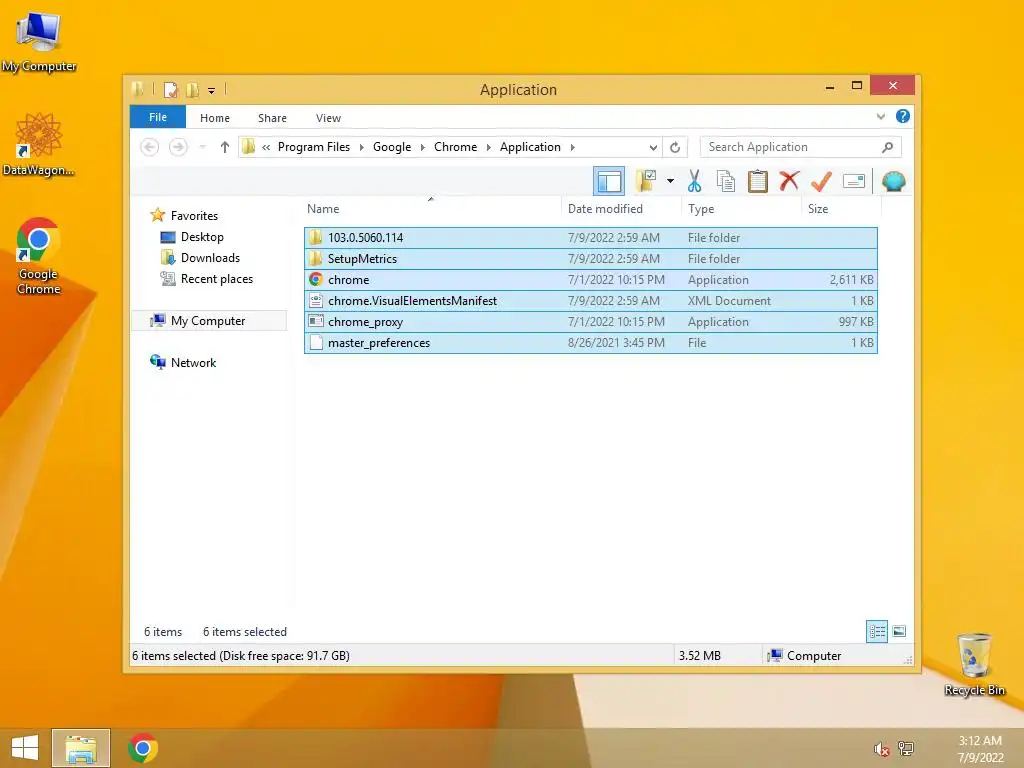Refresh the Application folder view
This screenshot has height=768, width=1024.
click(x=675, y=147)
